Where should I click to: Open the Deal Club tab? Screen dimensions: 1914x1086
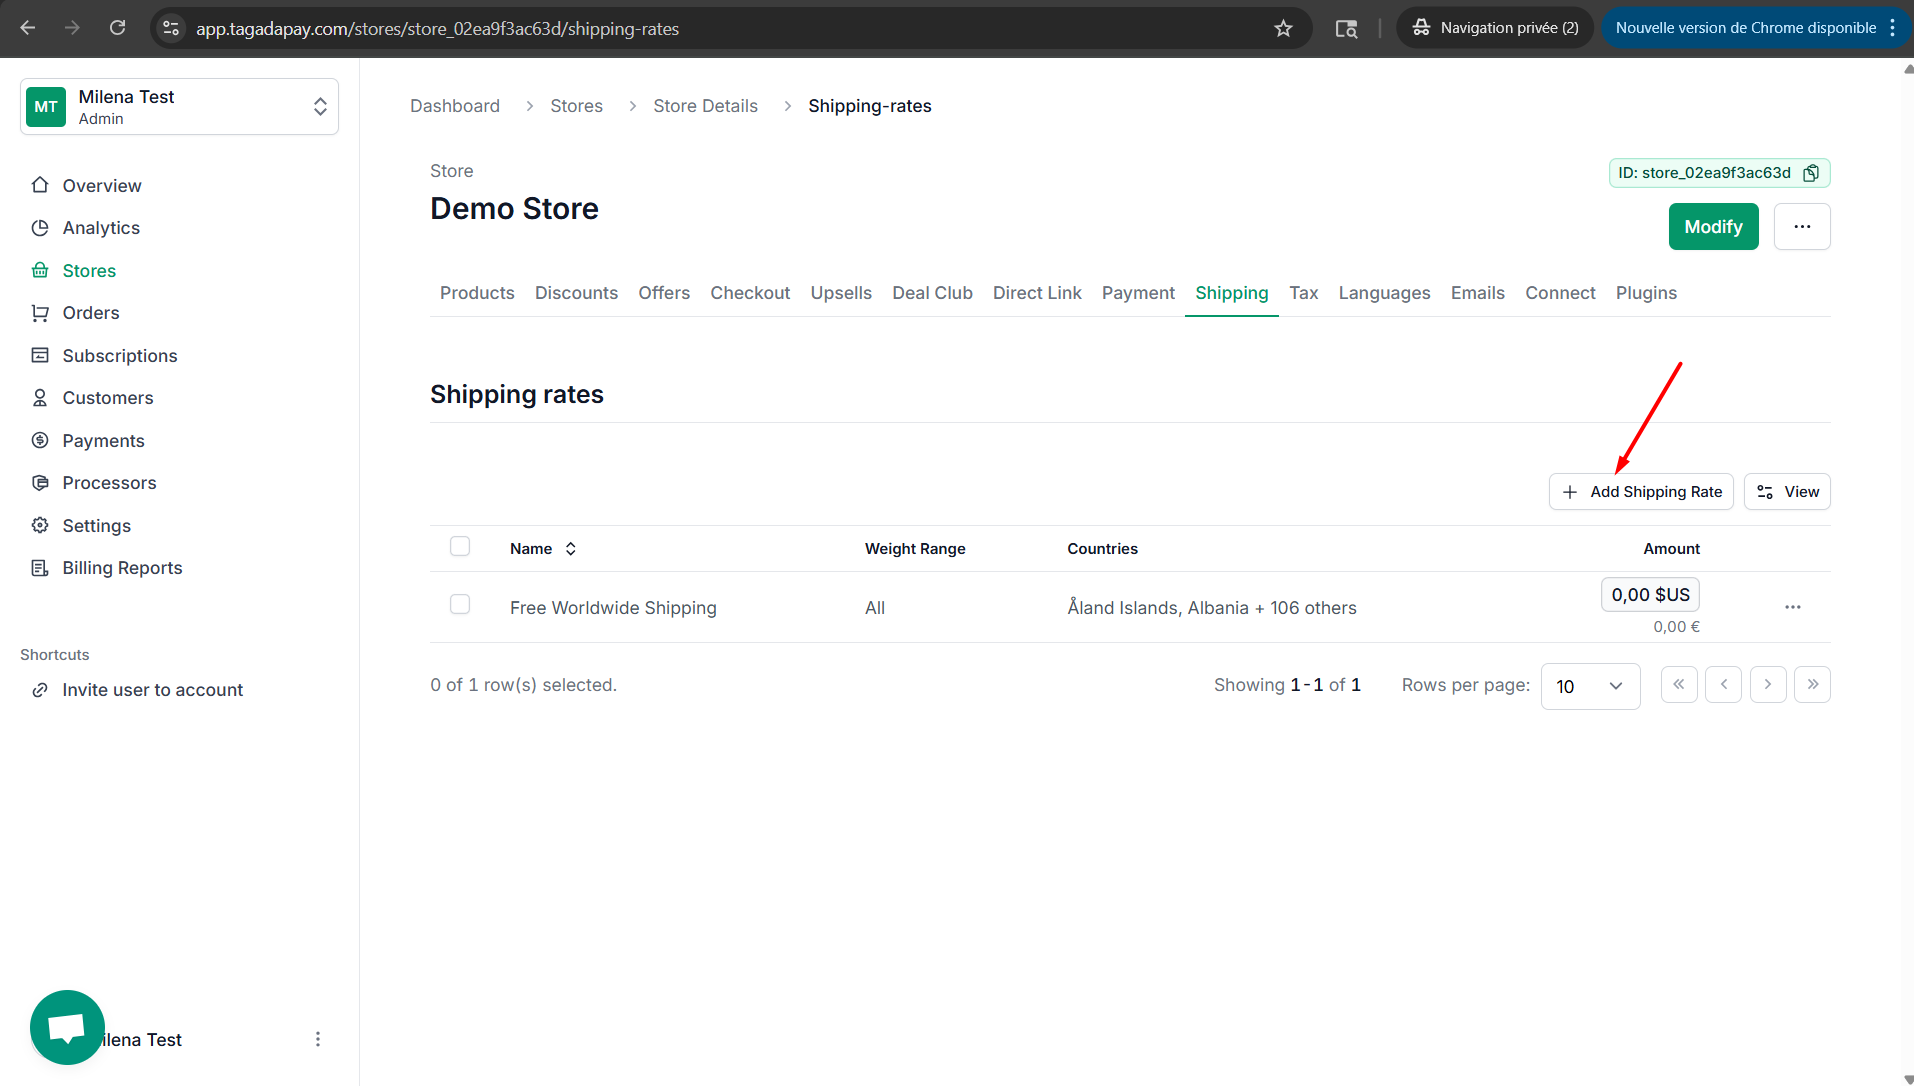[x=932, y=293]
